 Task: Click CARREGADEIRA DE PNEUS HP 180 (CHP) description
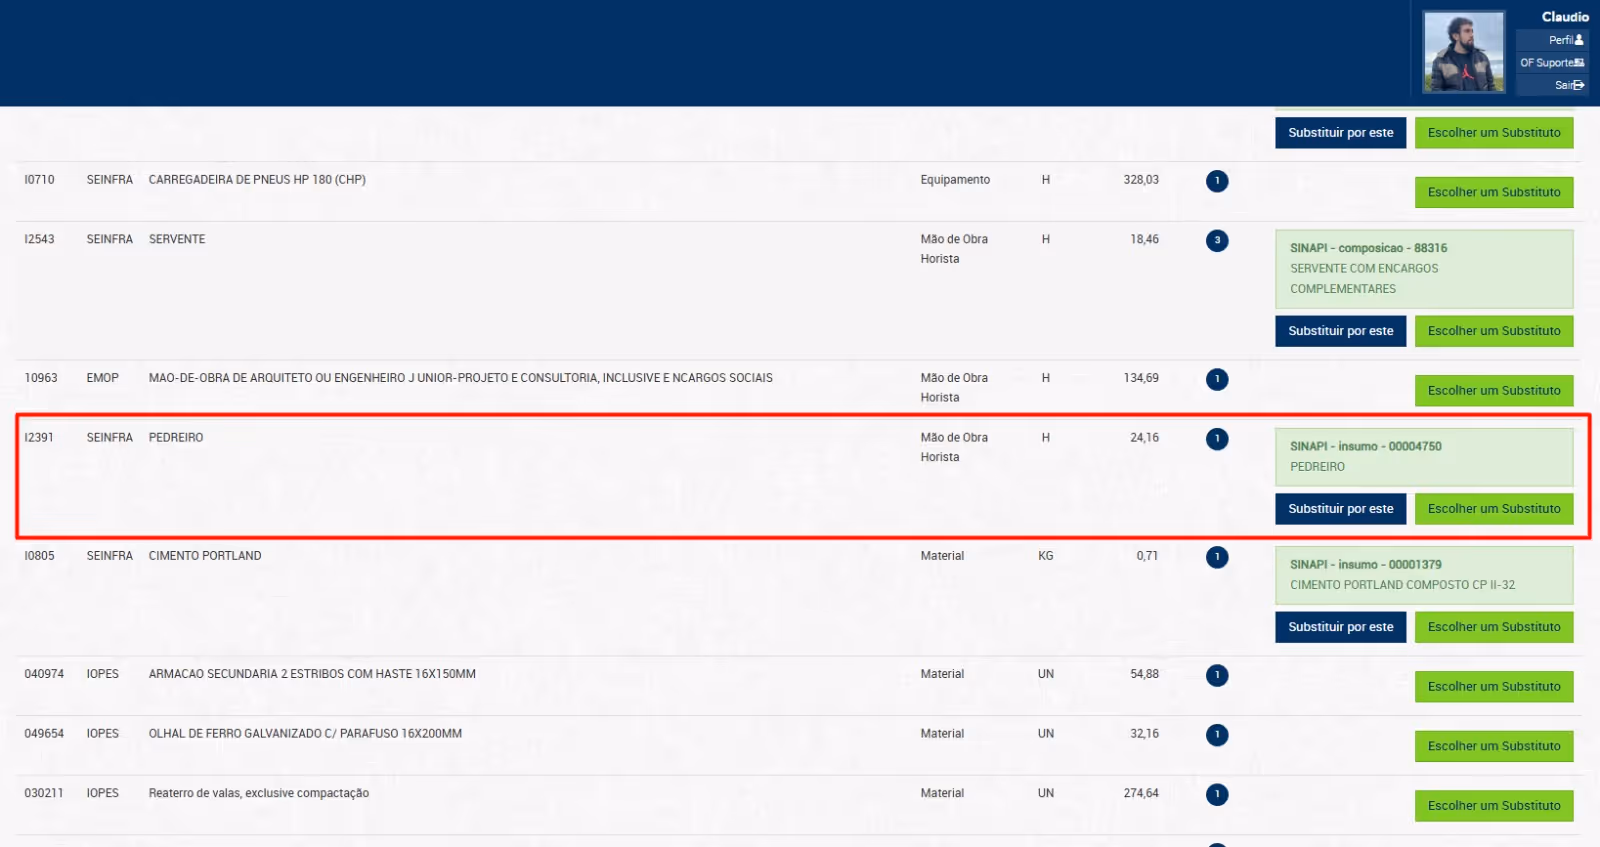tap(257, 180)
